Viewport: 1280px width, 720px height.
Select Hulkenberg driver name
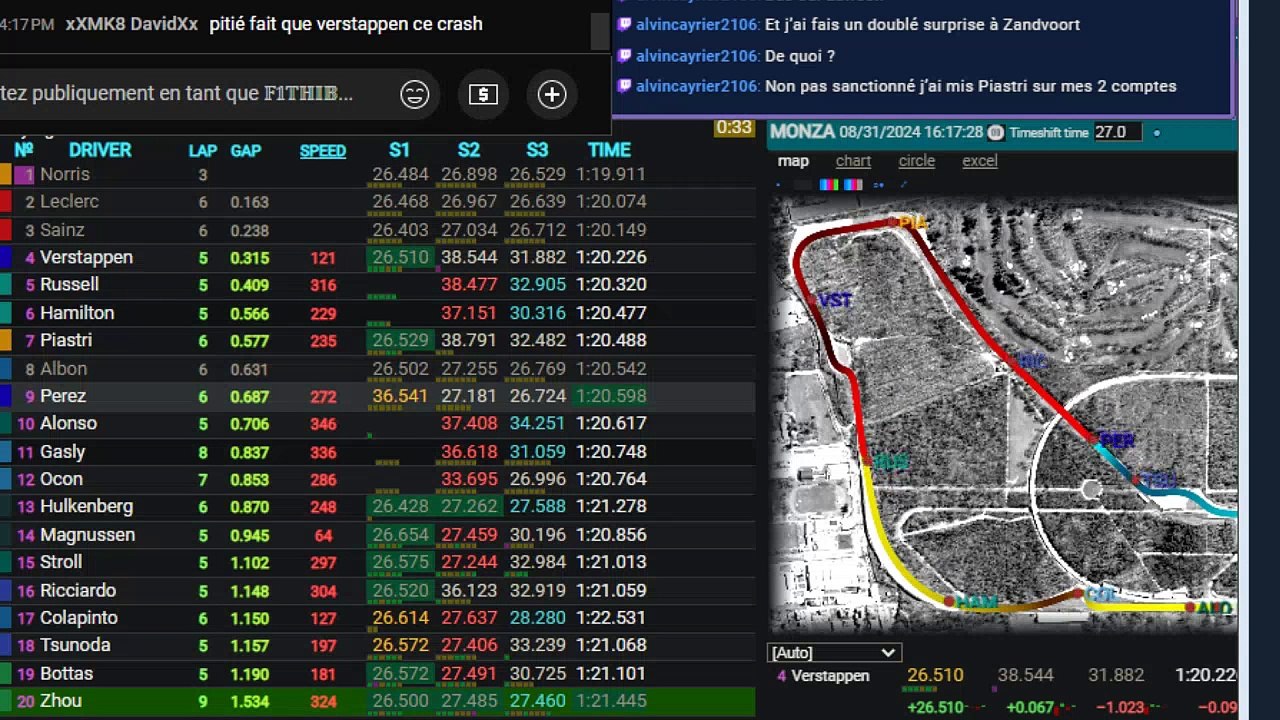[x=86, y=507]
